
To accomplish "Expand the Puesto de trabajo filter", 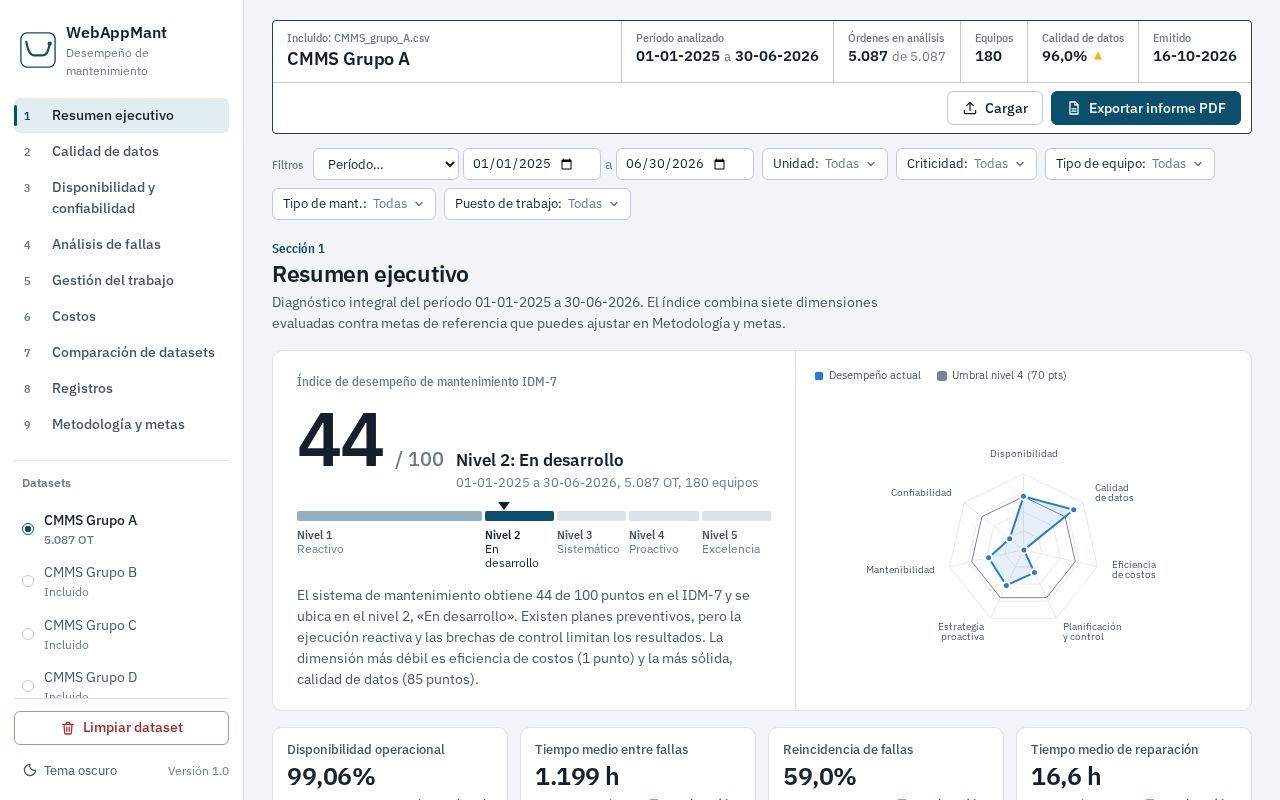I will [x=537, y=204].
